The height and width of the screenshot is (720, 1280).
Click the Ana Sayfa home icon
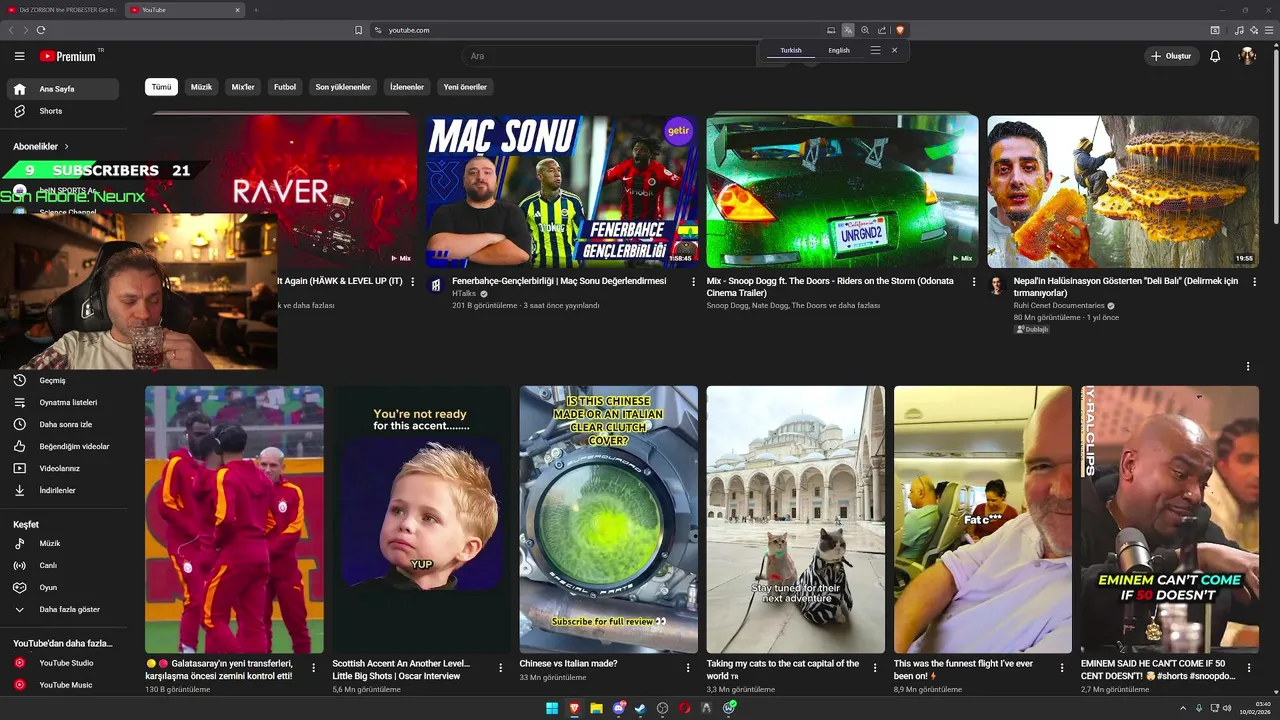pos(19,89)
